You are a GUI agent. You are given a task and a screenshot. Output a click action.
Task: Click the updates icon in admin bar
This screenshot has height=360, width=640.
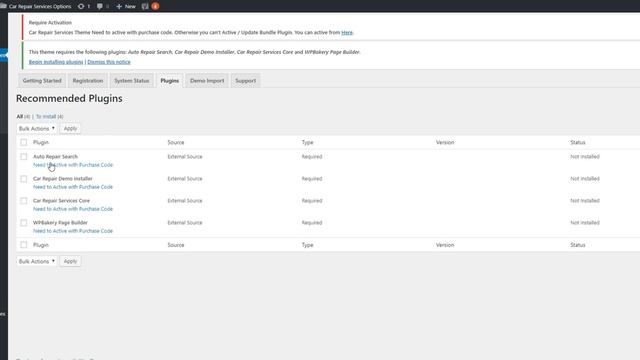(81, 7)
